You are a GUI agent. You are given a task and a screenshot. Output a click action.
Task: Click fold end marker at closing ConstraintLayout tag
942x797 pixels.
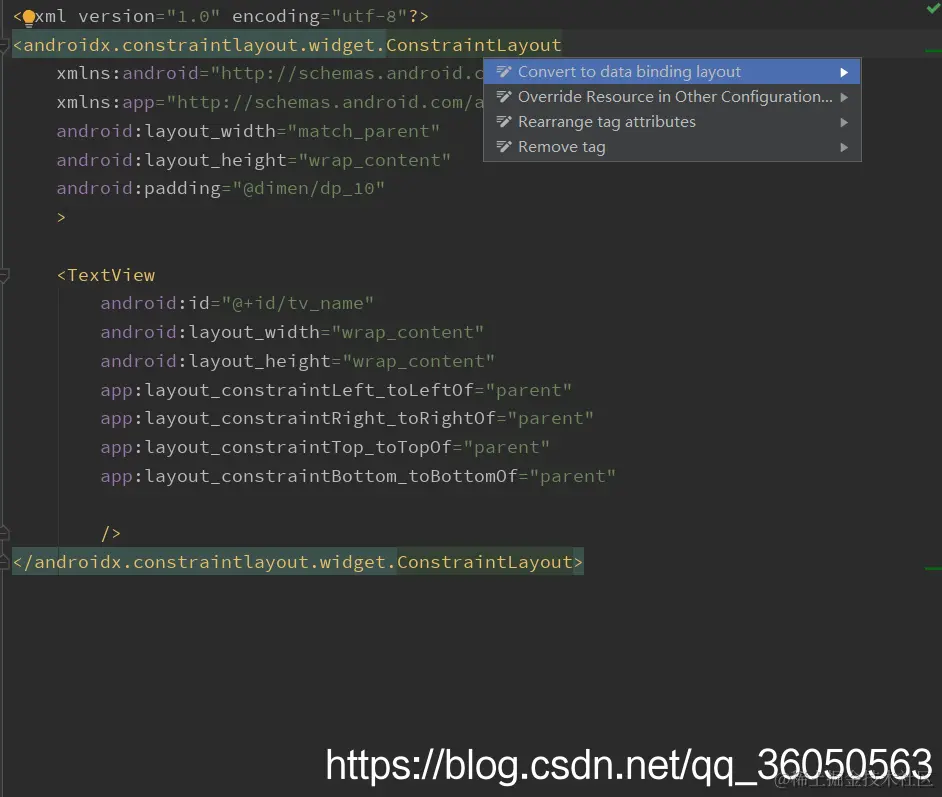pos(4,562)
